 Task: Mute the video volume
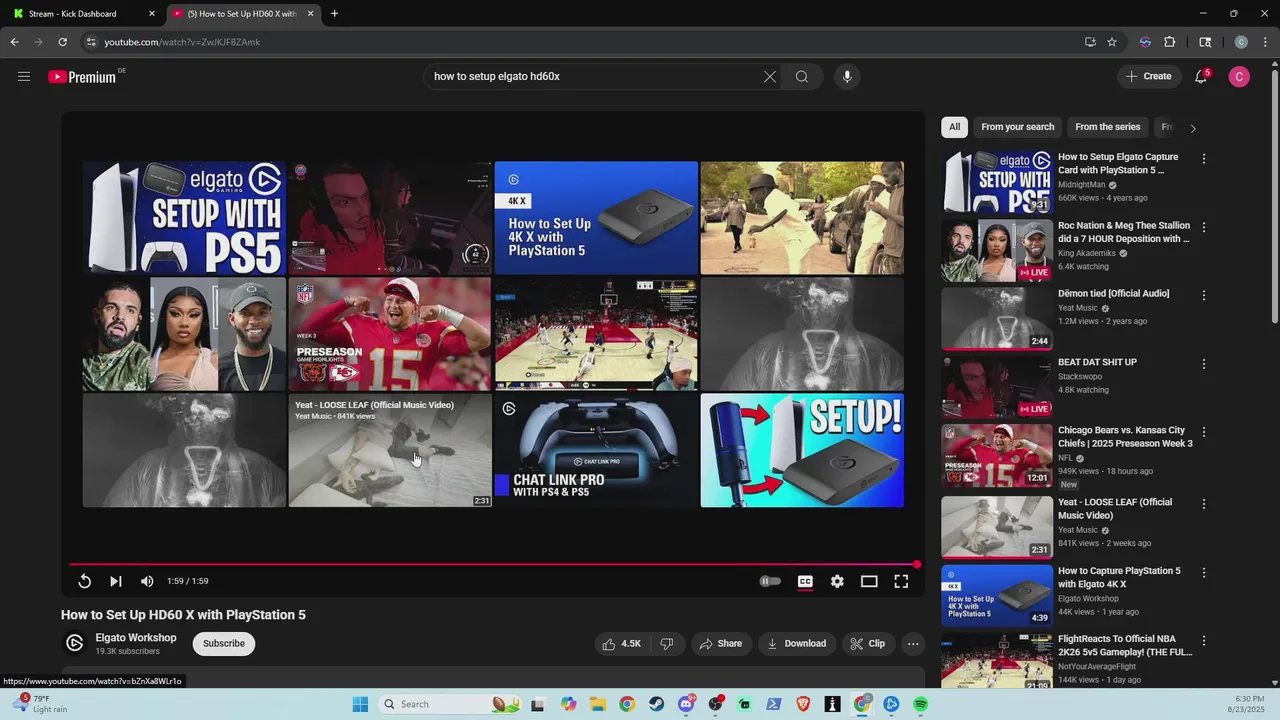coord(147,581)
